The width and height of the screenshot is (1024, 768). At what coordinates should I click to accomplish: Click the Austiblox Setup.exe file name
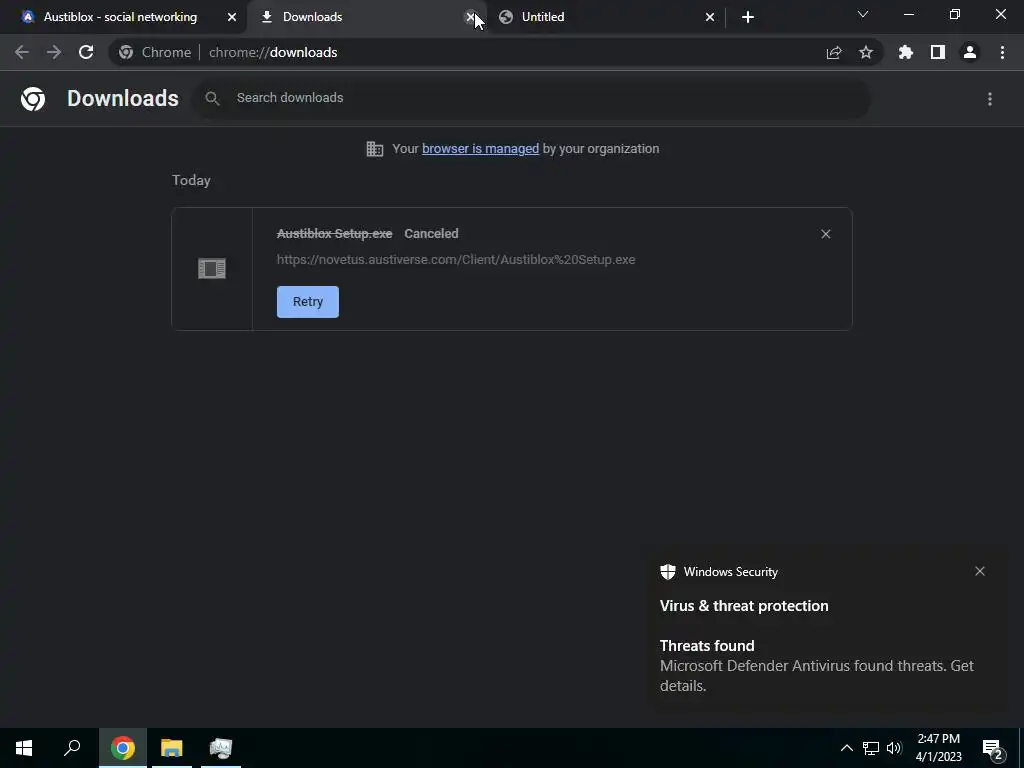334,234
